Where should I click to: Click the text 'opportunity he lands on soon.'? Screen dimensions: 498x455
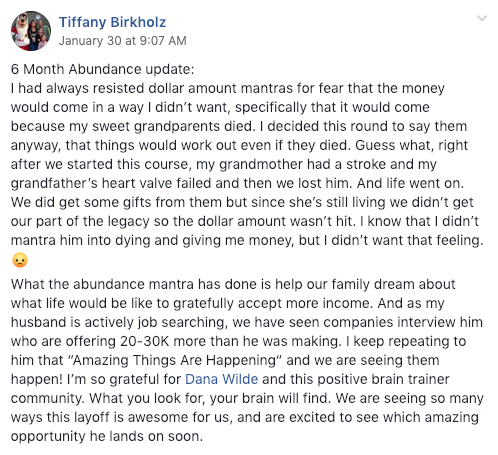[107, 436]
